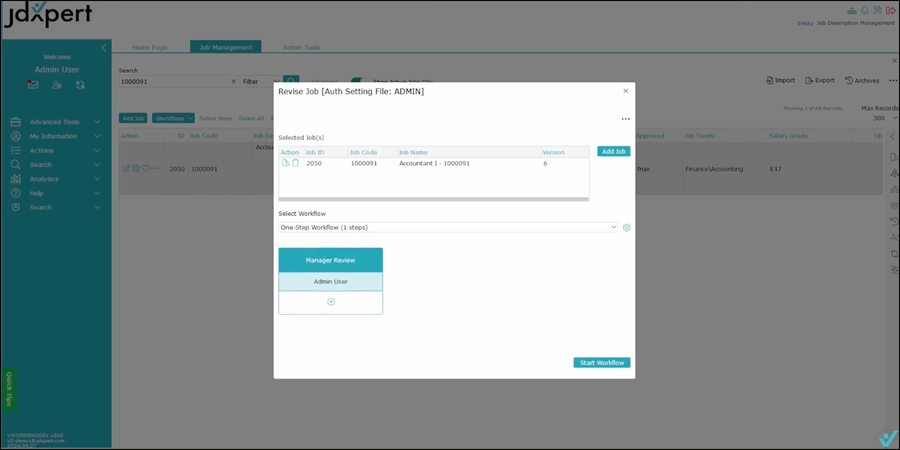
Task: Open the Select Workflow dropdown
Action: tap(448, 227)
